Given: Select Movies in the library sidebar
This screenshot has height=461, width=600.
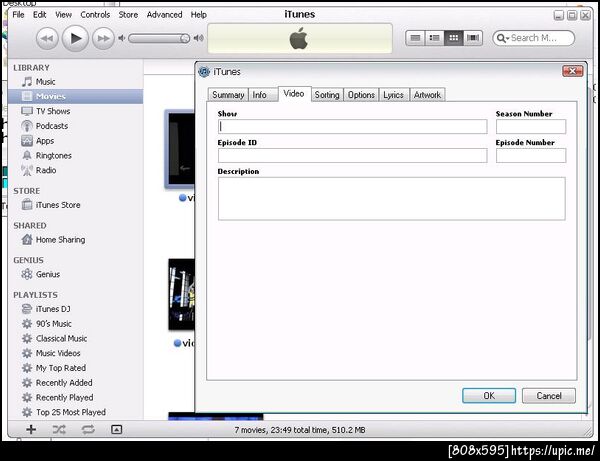Looking at the screenshot, I should click(x=75, y=96).
